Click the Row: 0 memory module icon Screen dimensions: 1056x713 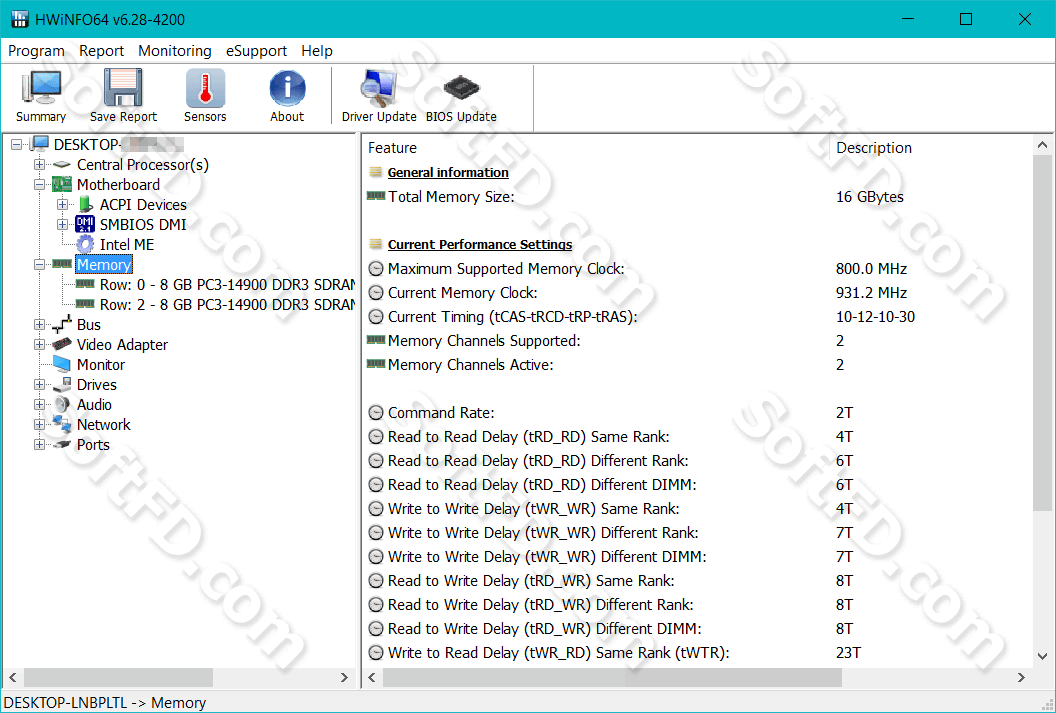point(85,284)
